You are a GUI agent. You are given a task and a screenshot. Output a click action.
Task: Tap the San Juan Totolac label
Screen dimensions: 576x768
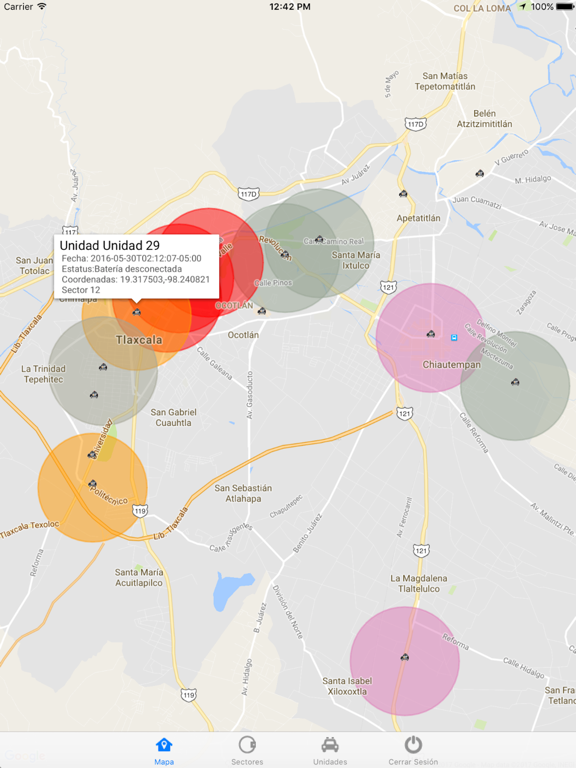pos(34,265)
